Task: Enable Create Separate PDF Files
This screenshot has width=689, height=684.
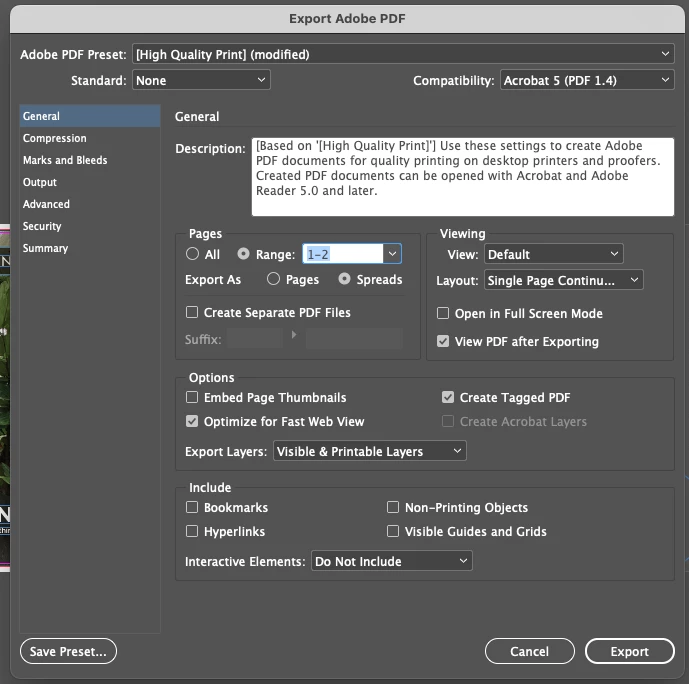Action: click(192, 312)
